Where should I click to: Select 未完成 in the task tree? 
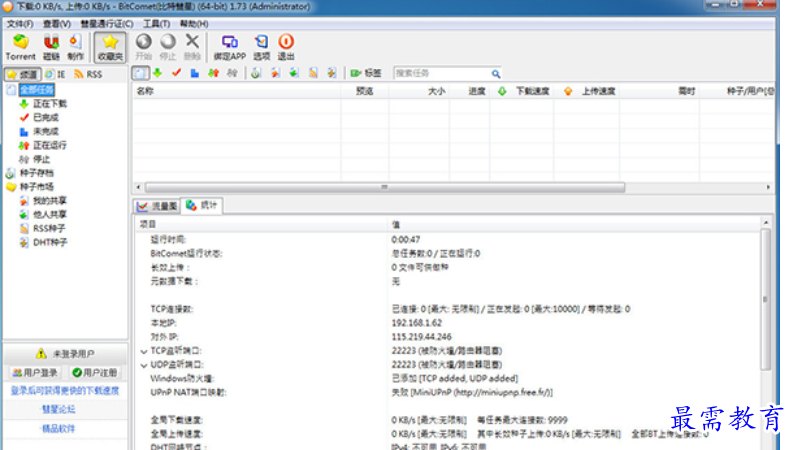point(45,132)
